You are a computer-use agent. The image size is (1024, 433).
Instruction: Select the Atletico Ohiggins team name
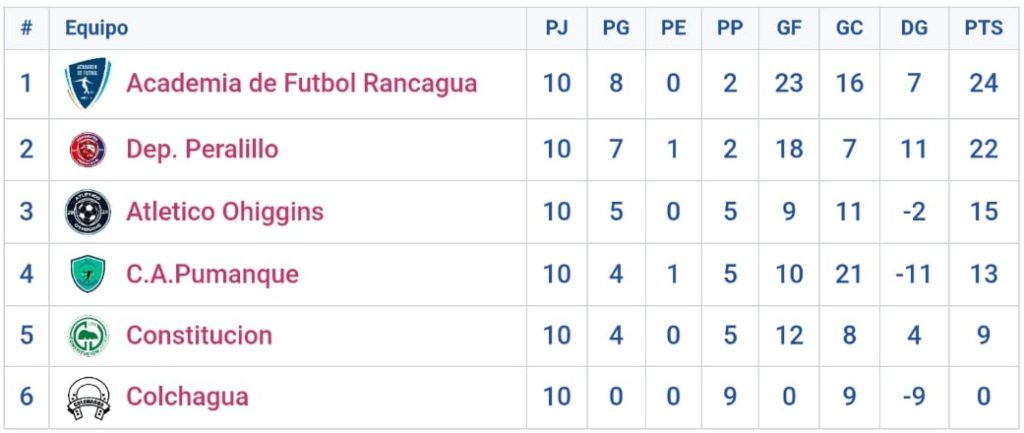coord(224,212)
